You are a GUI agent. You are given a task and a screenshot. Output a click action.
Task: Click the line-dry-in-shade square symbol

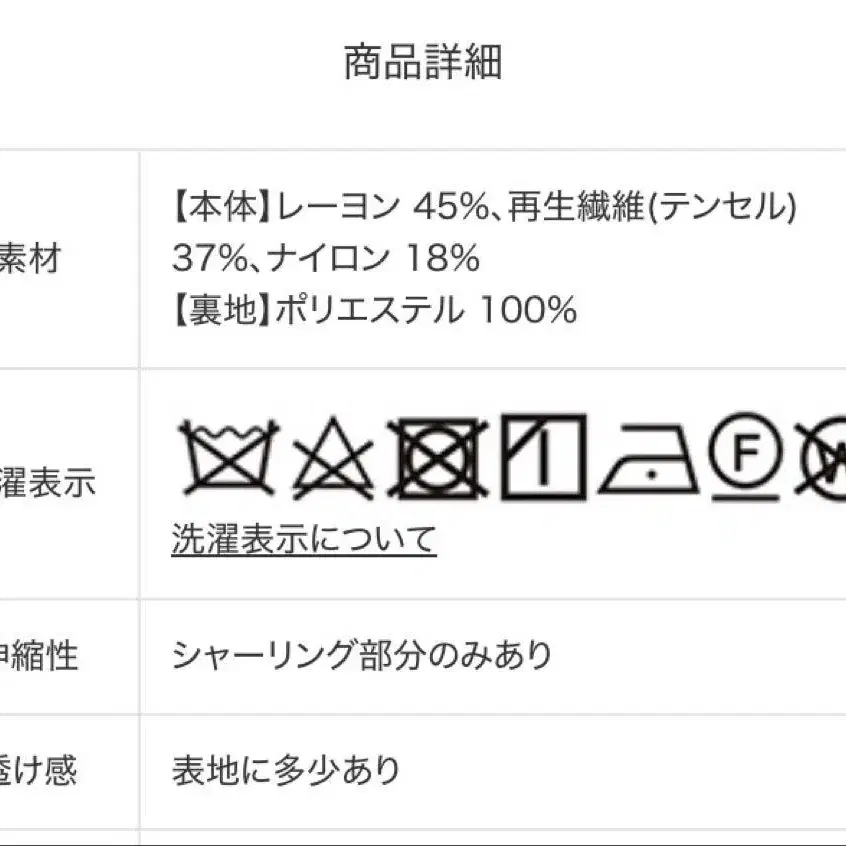click(x=544, y=457)
